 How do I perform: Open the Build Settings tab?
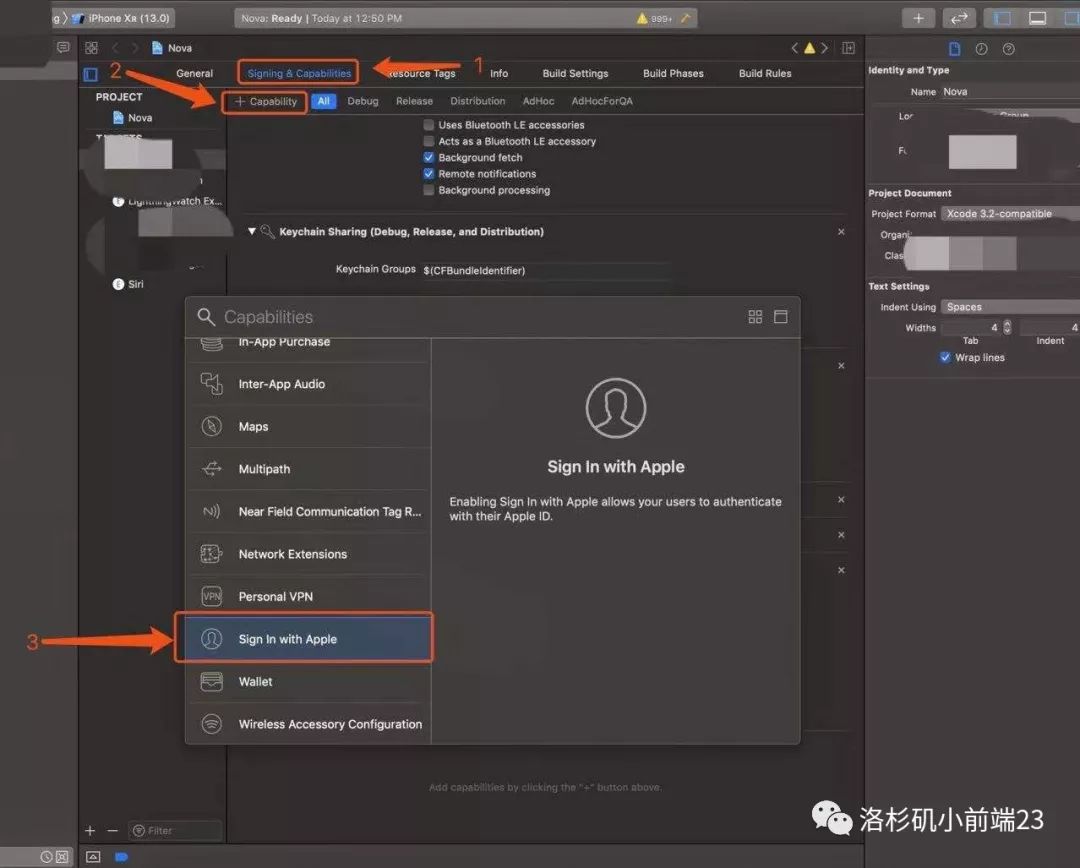tap(575, 73)
